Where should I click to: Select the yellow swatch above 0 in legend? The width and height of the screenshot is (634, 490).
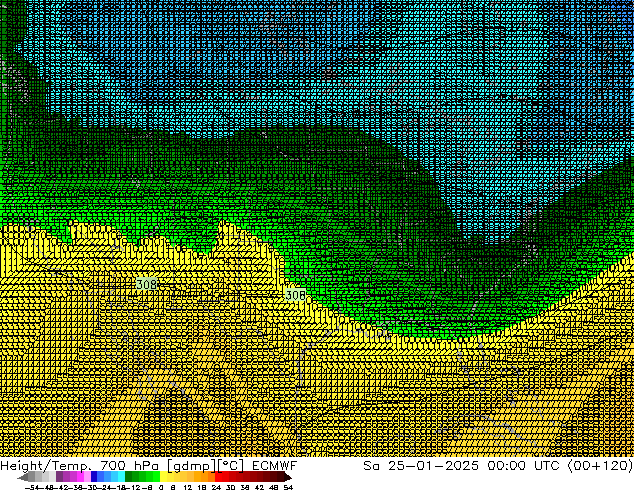[163, 476]
